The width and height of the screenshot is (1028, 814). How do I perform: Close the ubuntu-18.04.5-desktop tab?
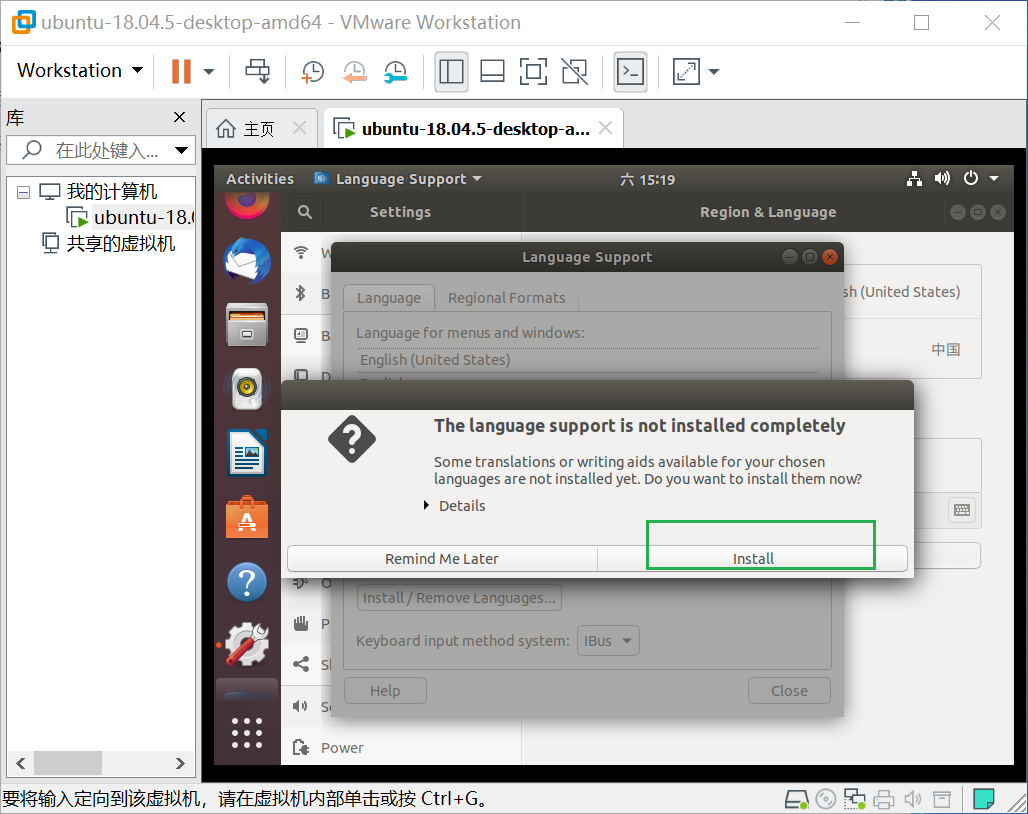(x=606, y=128)
